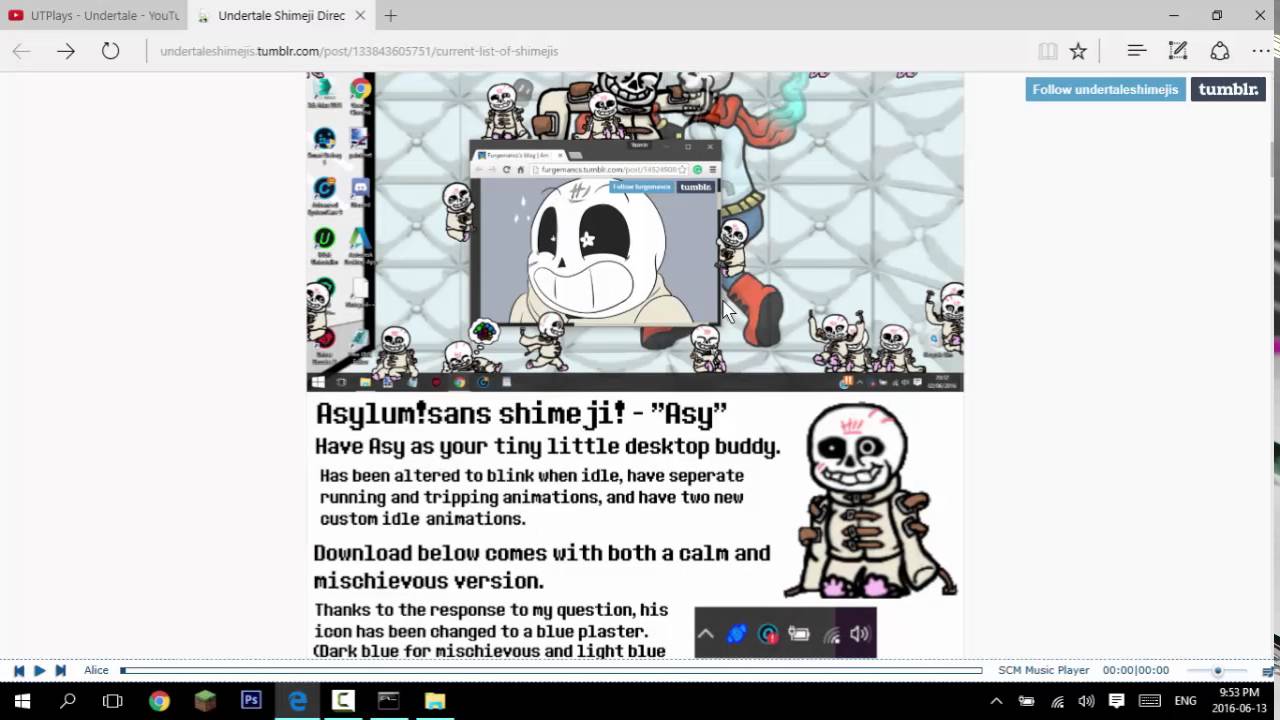Add page to favorites with star icon
This screenshot has height=720, width=1280.
(x=1078, y=51)
